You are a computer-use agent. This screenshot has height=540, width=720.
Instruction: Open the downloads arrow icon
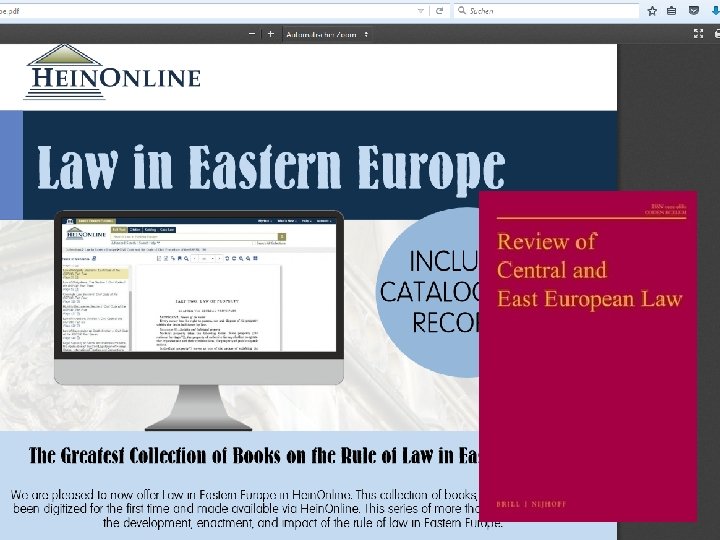715,11
